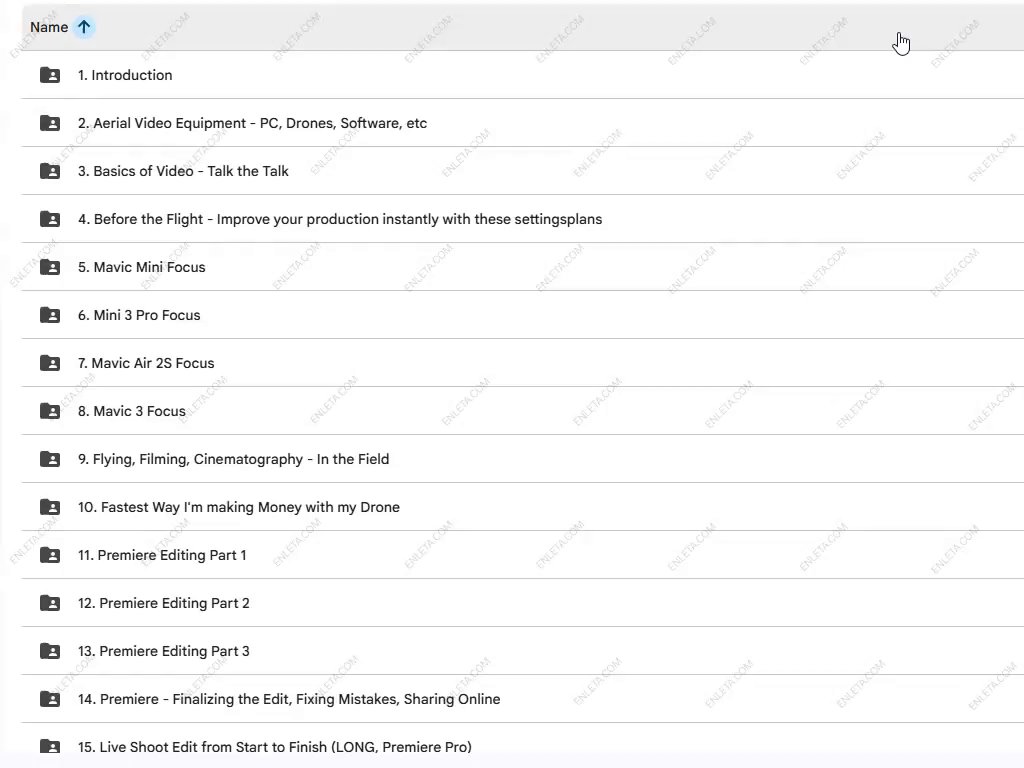This screenshot has height=768, width=1024.
Task: Open the 1. Introduction folder
Action: click(x=125, y=75)
